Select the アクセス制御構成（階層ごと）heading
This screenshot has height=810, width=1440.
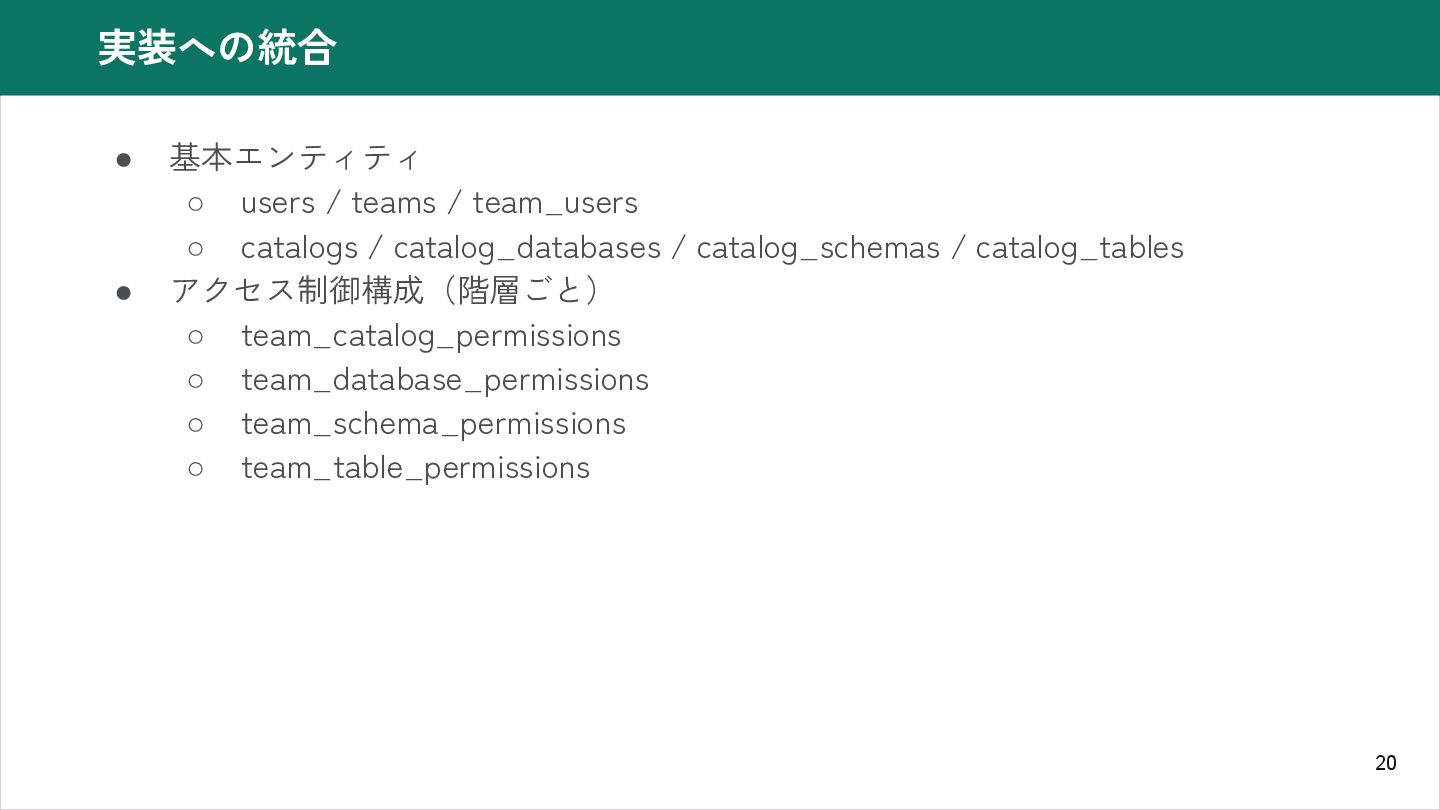386,291
